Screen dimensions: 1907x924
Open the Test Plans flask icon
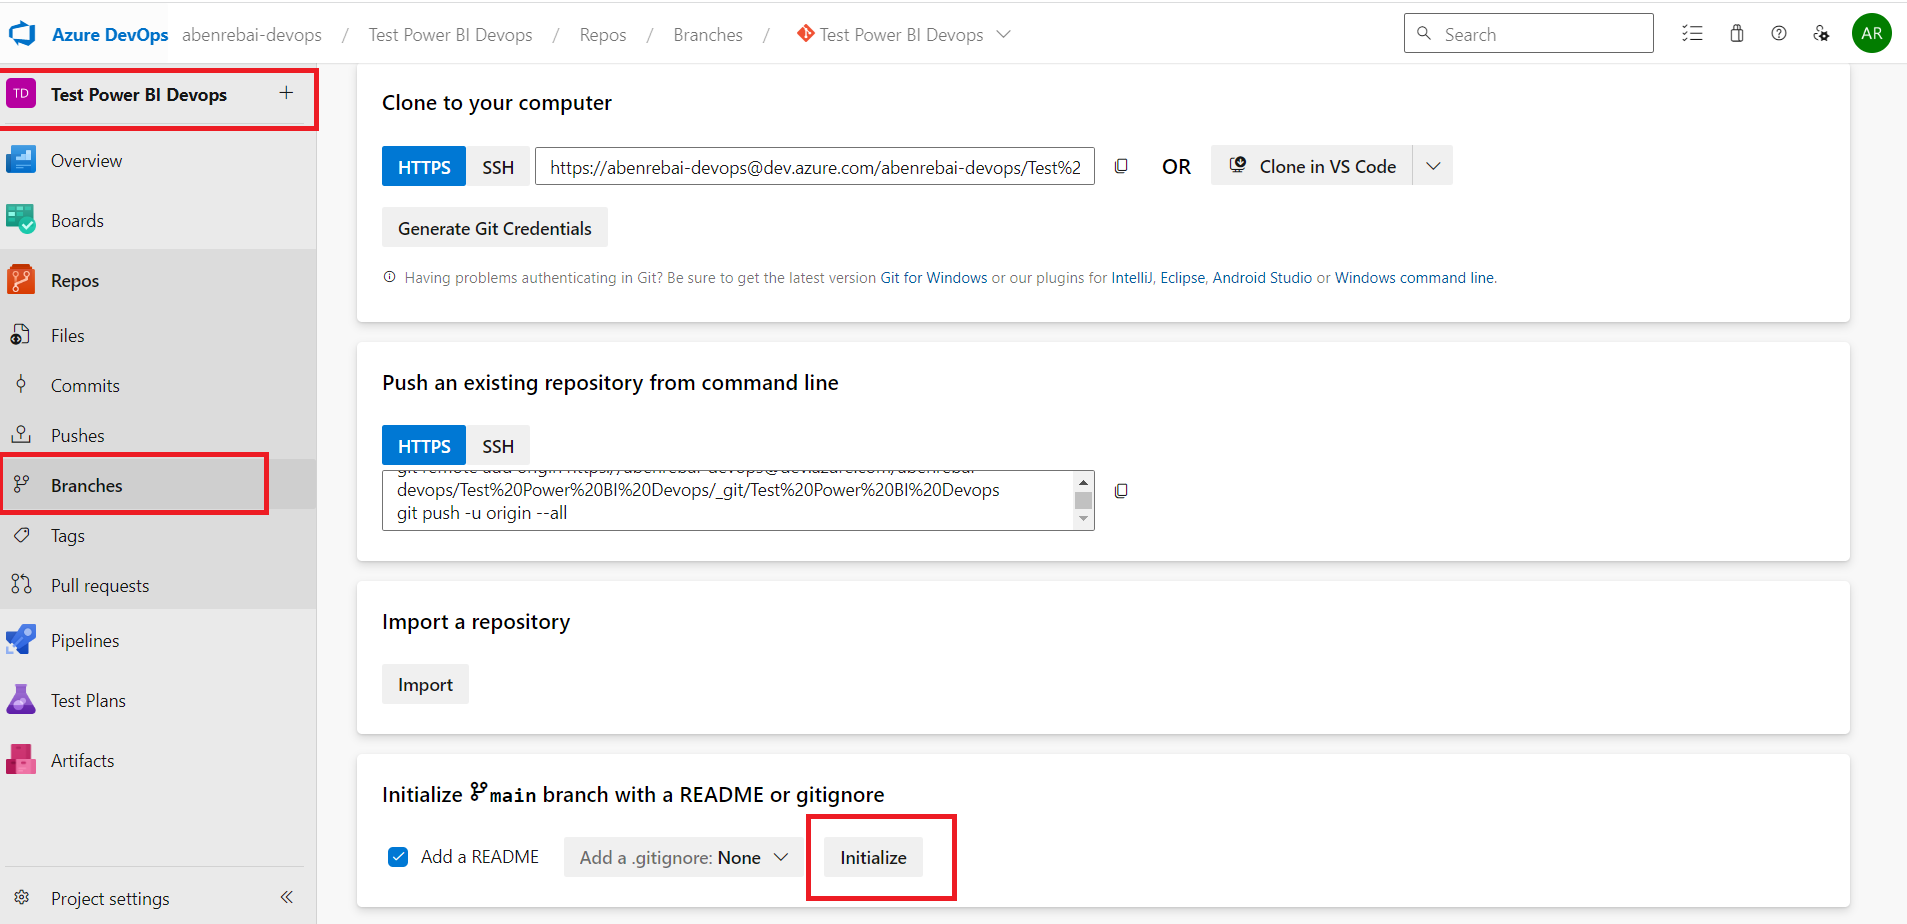pyautogui.click(x=21, y=700)
